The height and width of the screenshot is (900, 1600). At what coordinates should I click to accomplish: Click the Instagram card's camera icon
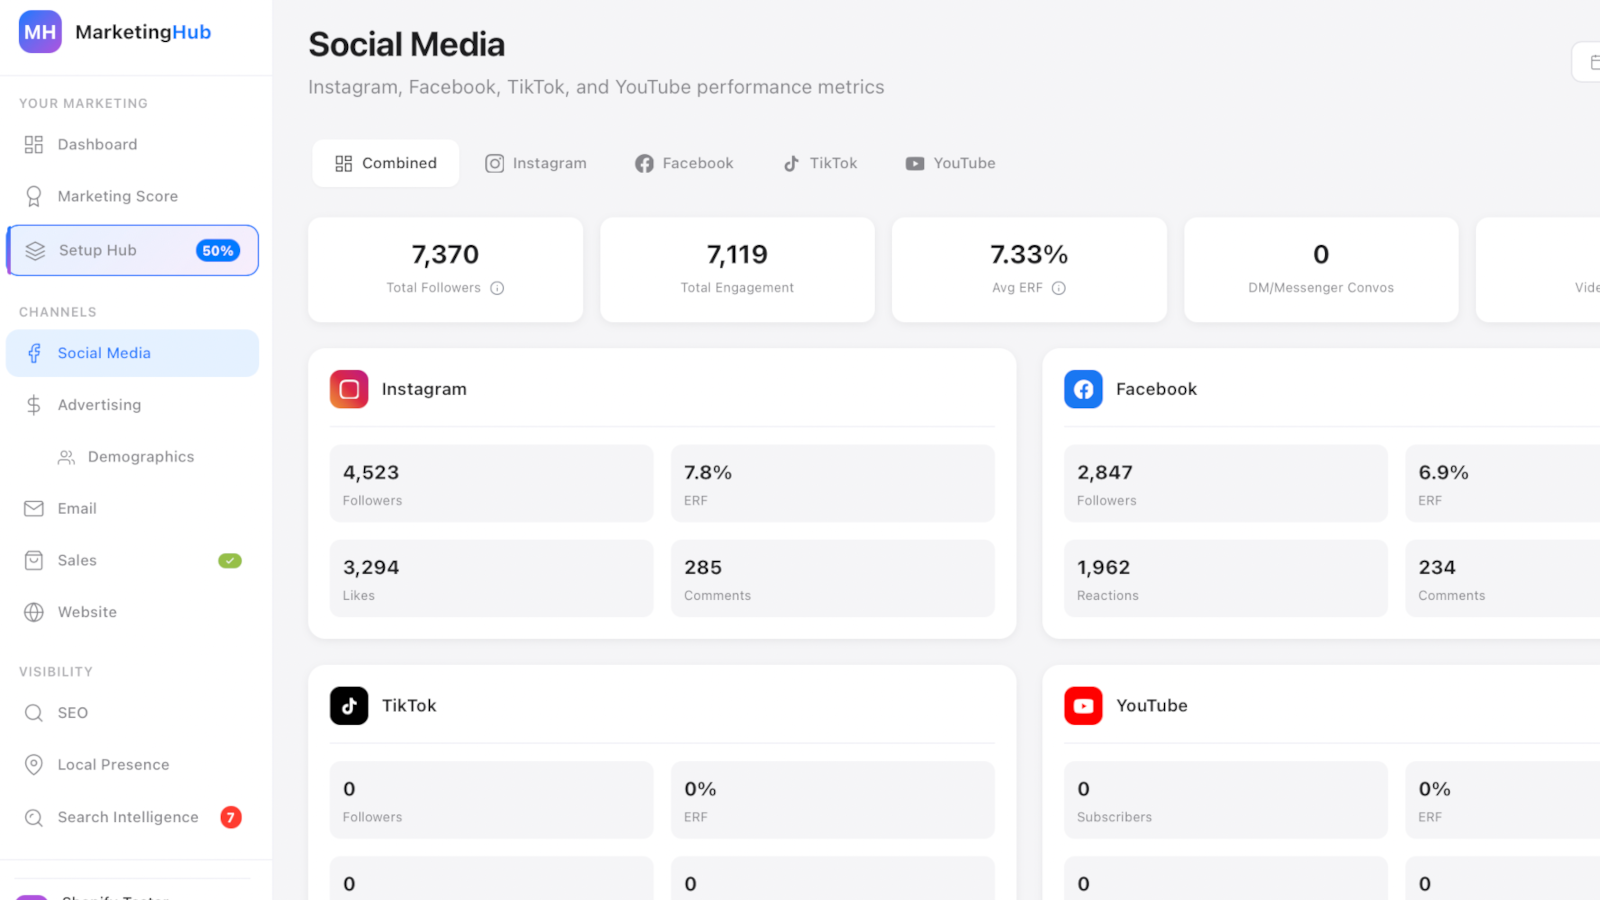pyautogui.click(x=348, y=389)
